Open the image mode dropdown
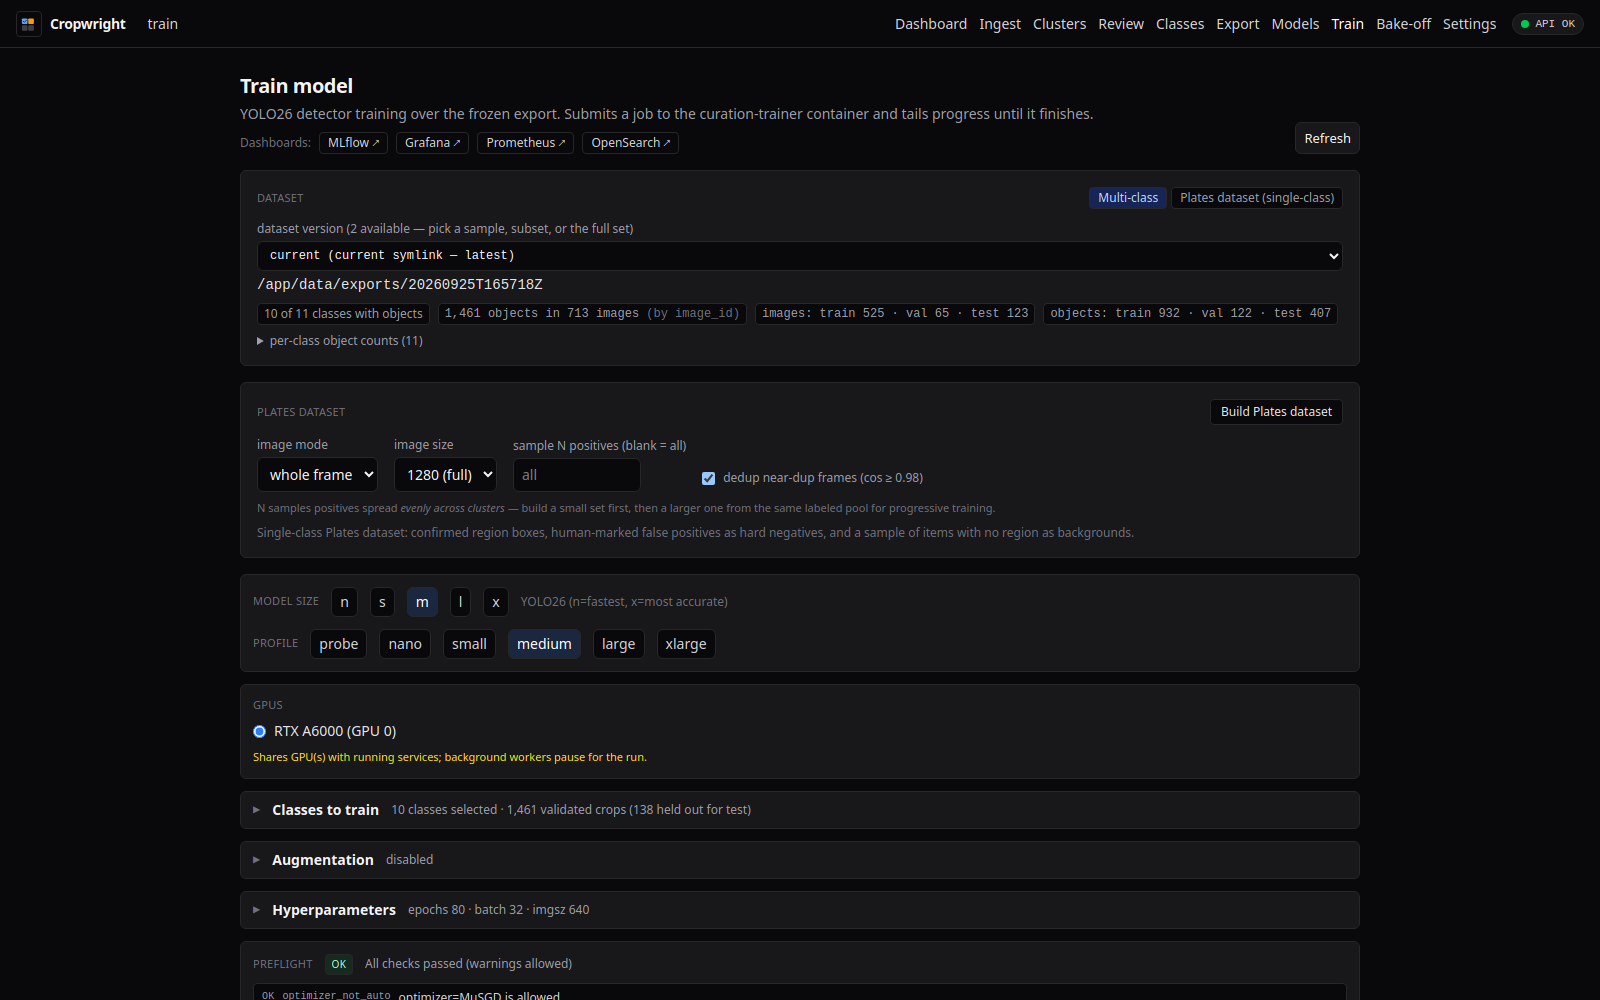 click(317, 475)
